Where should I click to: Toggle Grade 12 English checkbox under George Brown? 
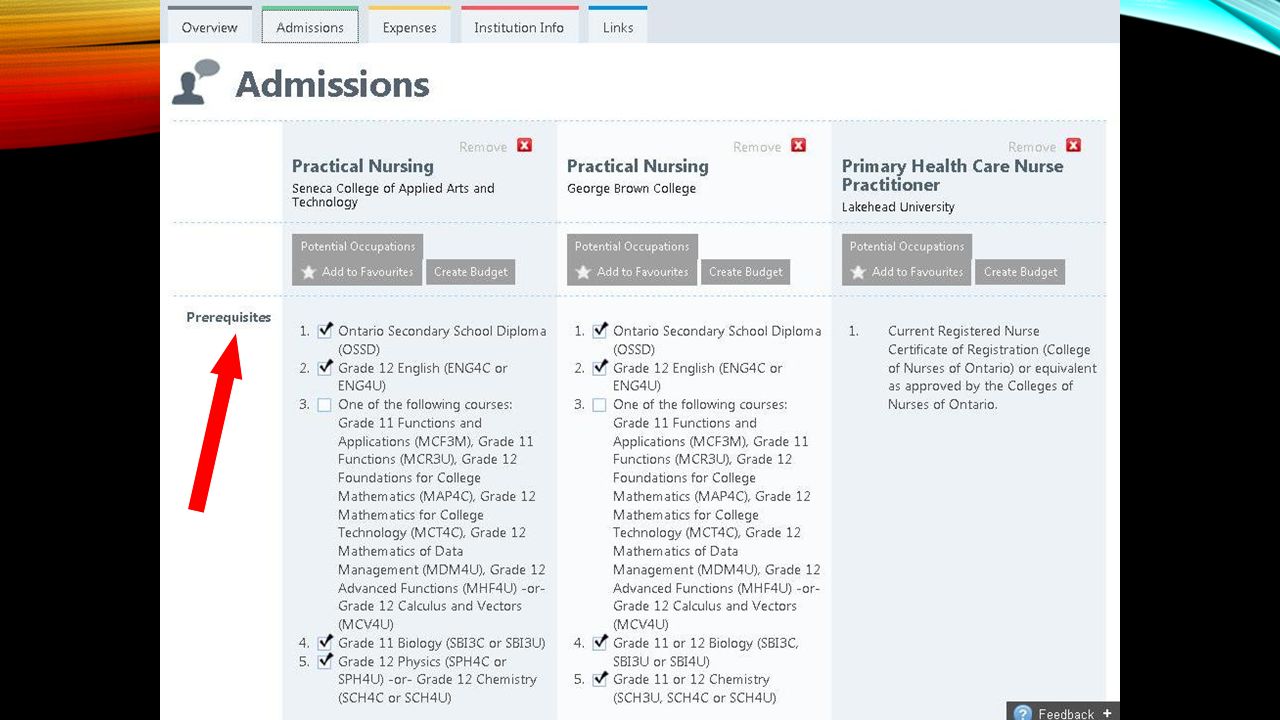point(599,368)
